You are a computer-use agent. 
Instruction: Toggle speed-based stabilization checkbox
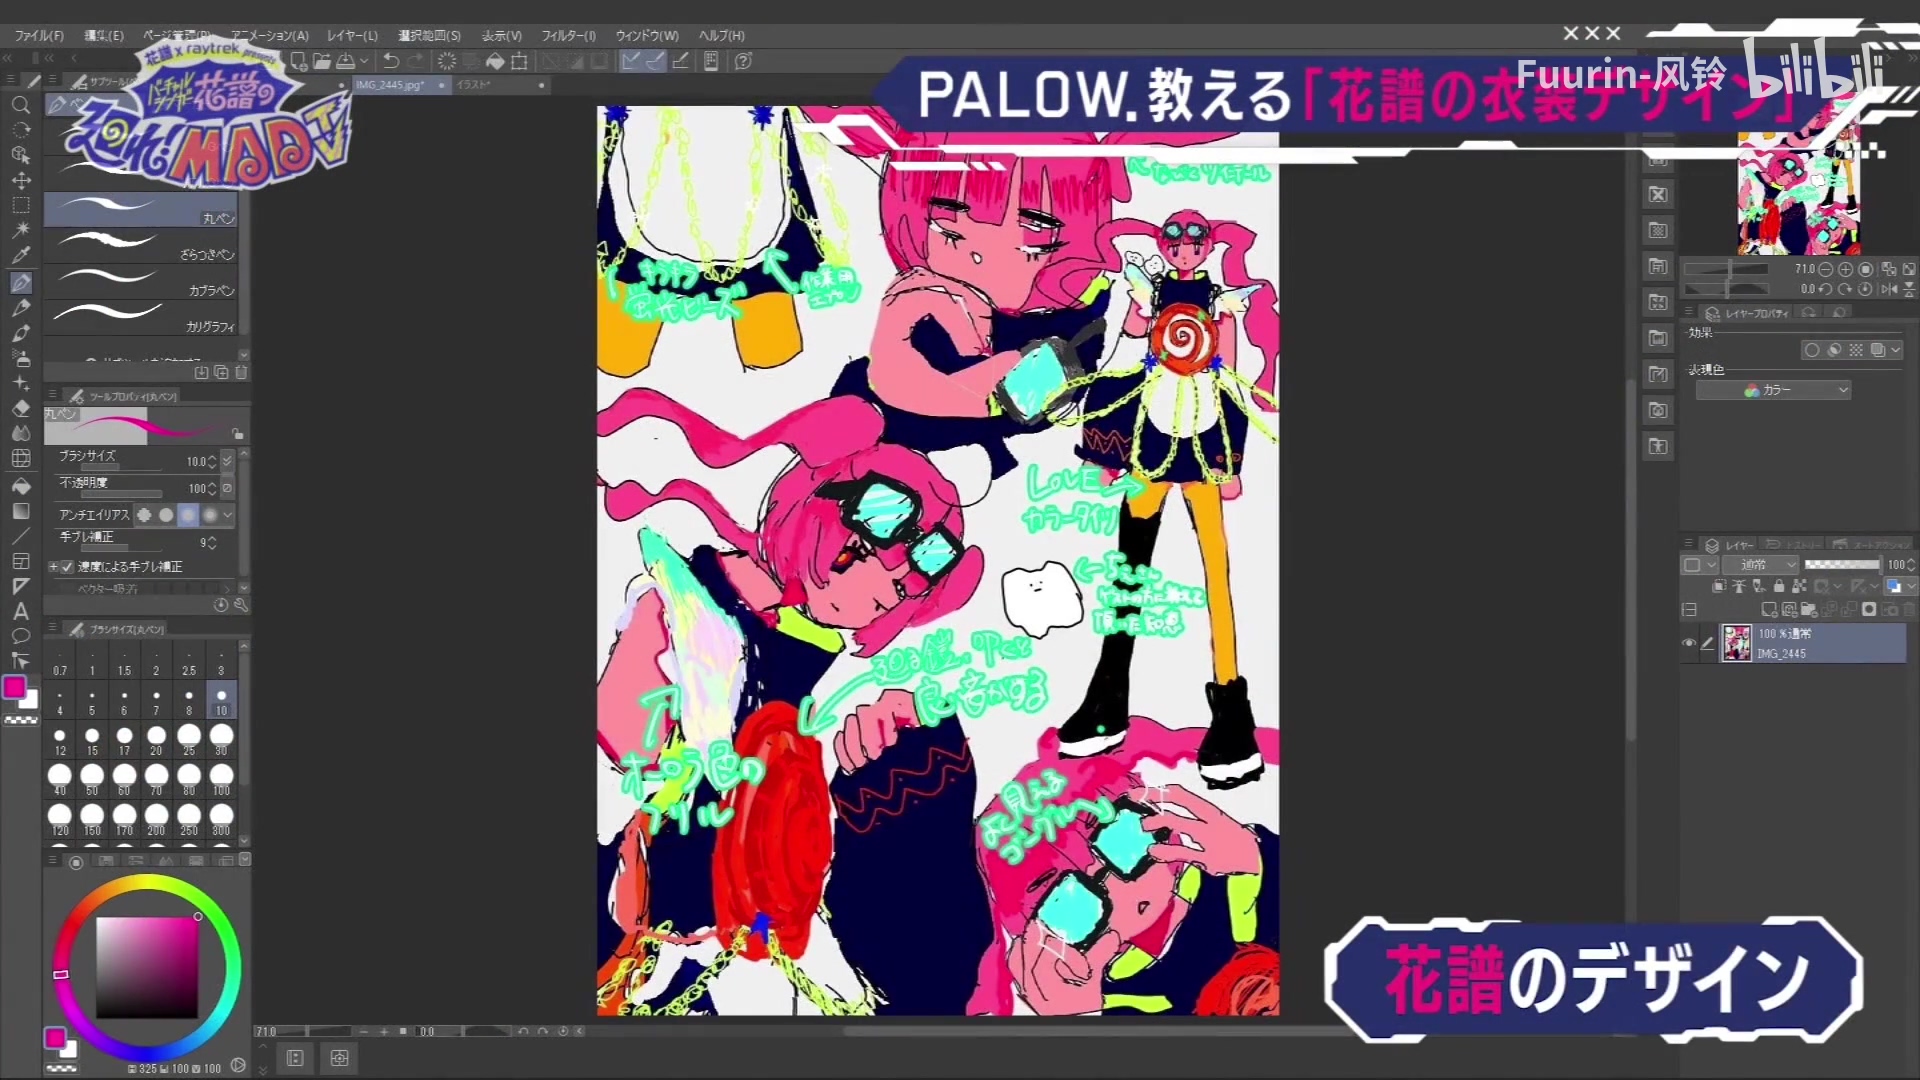67,566
